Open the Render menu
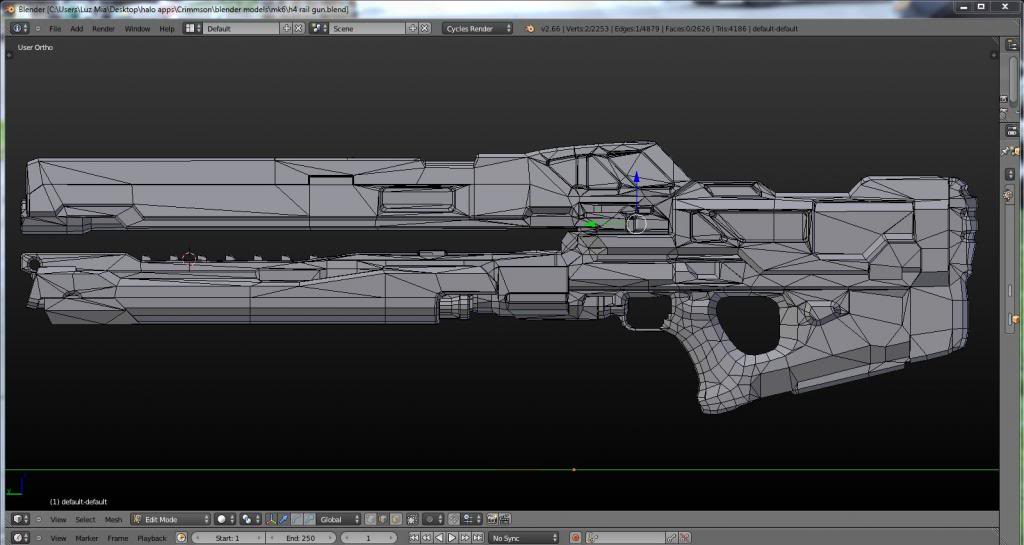 [x=103, y=29]
